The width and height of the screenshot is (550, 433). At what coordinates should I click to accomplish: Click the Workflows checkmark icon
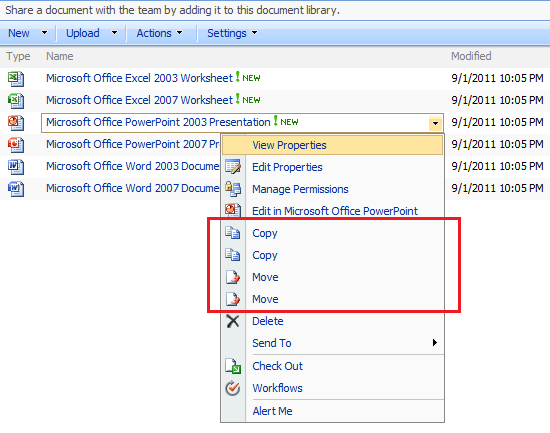233,388
